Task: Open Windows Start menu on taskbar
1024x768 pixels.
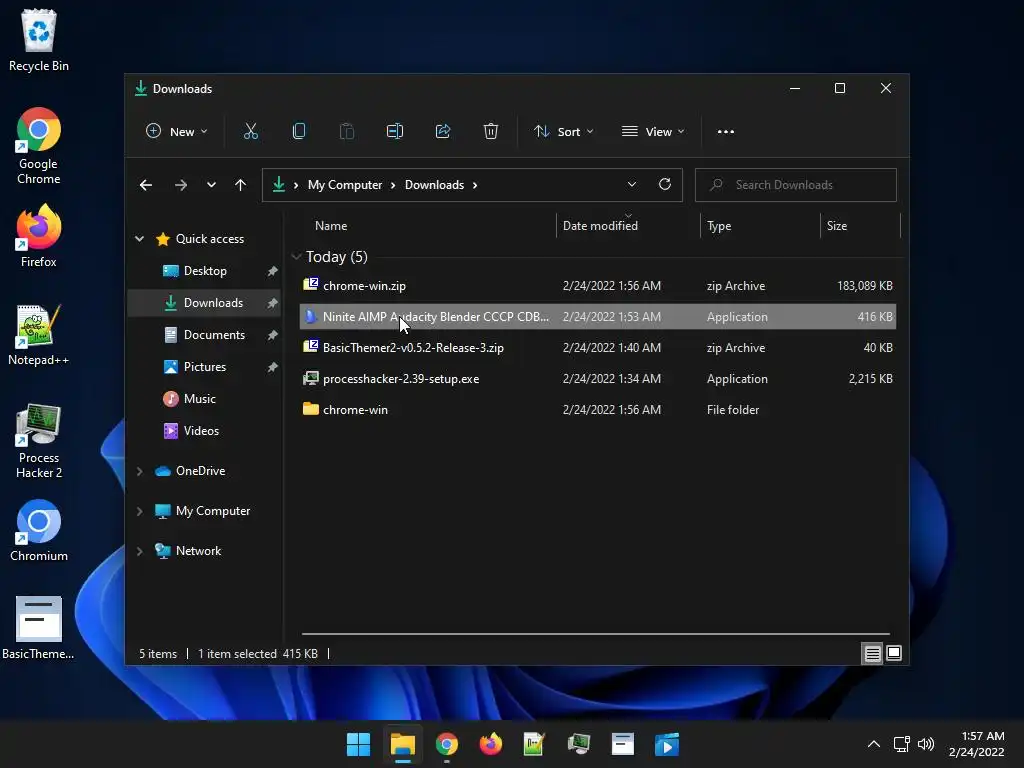Action: click(x=358, y=744)
